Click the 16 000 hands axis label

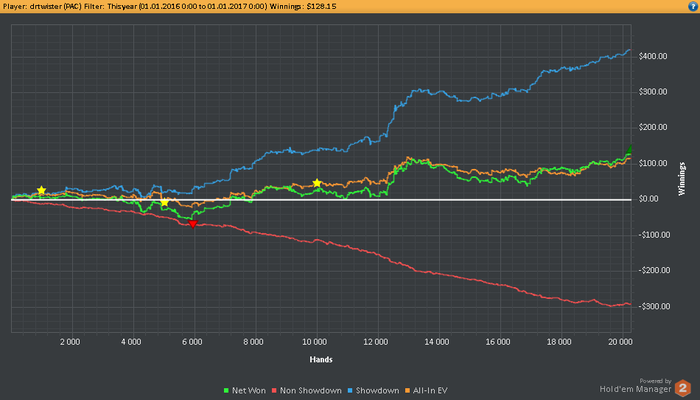(x=498, y=342)
